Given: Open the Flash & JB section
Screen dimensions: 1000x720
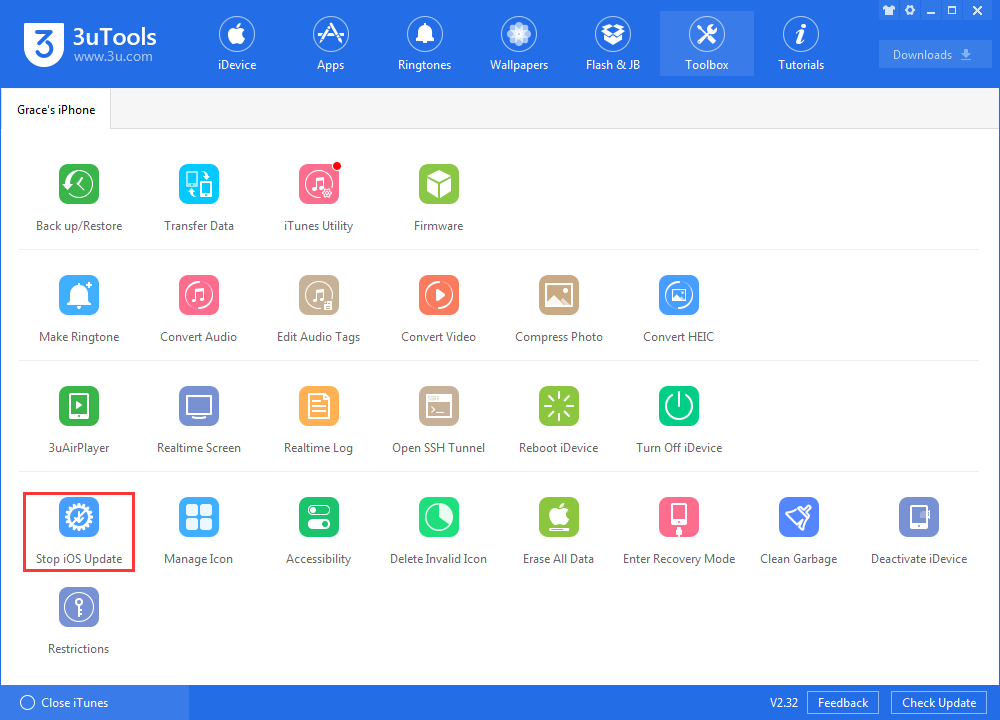Looking at the screenshot, I should tap(613, 43).
